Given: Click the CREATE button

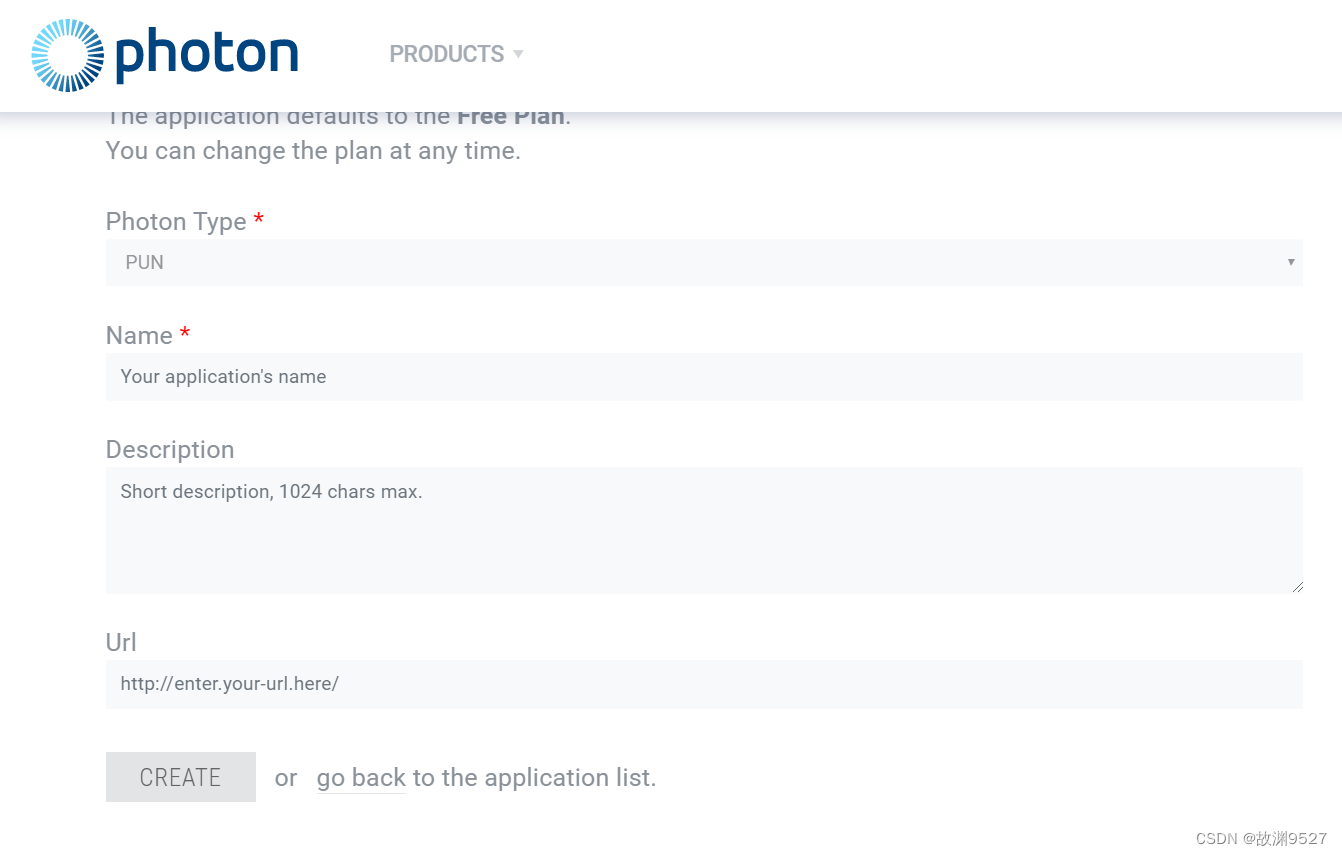Looking at the screenshot, I should pos(181,777).
